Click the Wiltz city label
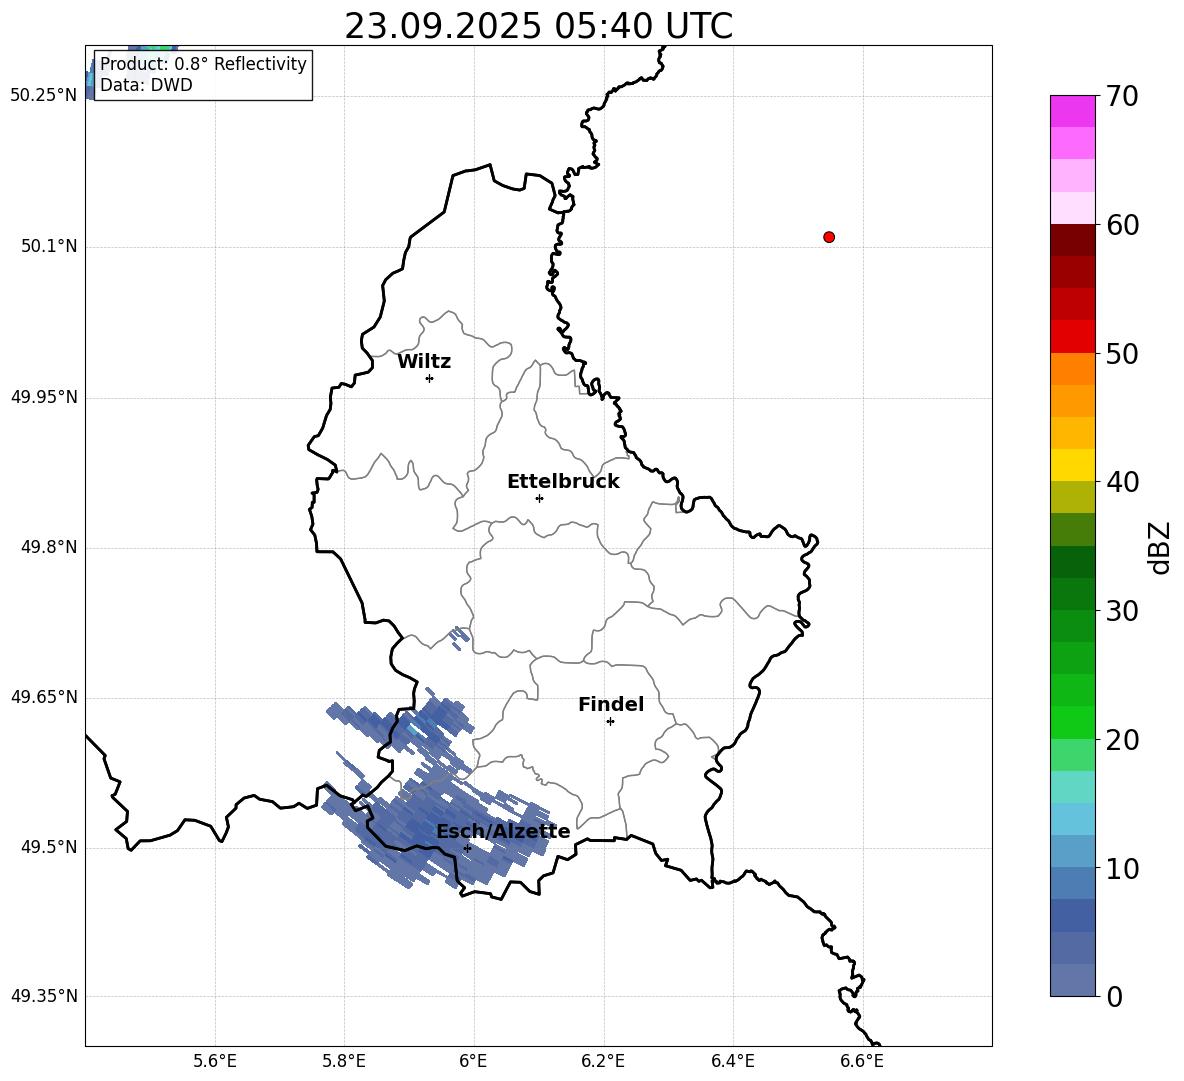 [424, 362]
